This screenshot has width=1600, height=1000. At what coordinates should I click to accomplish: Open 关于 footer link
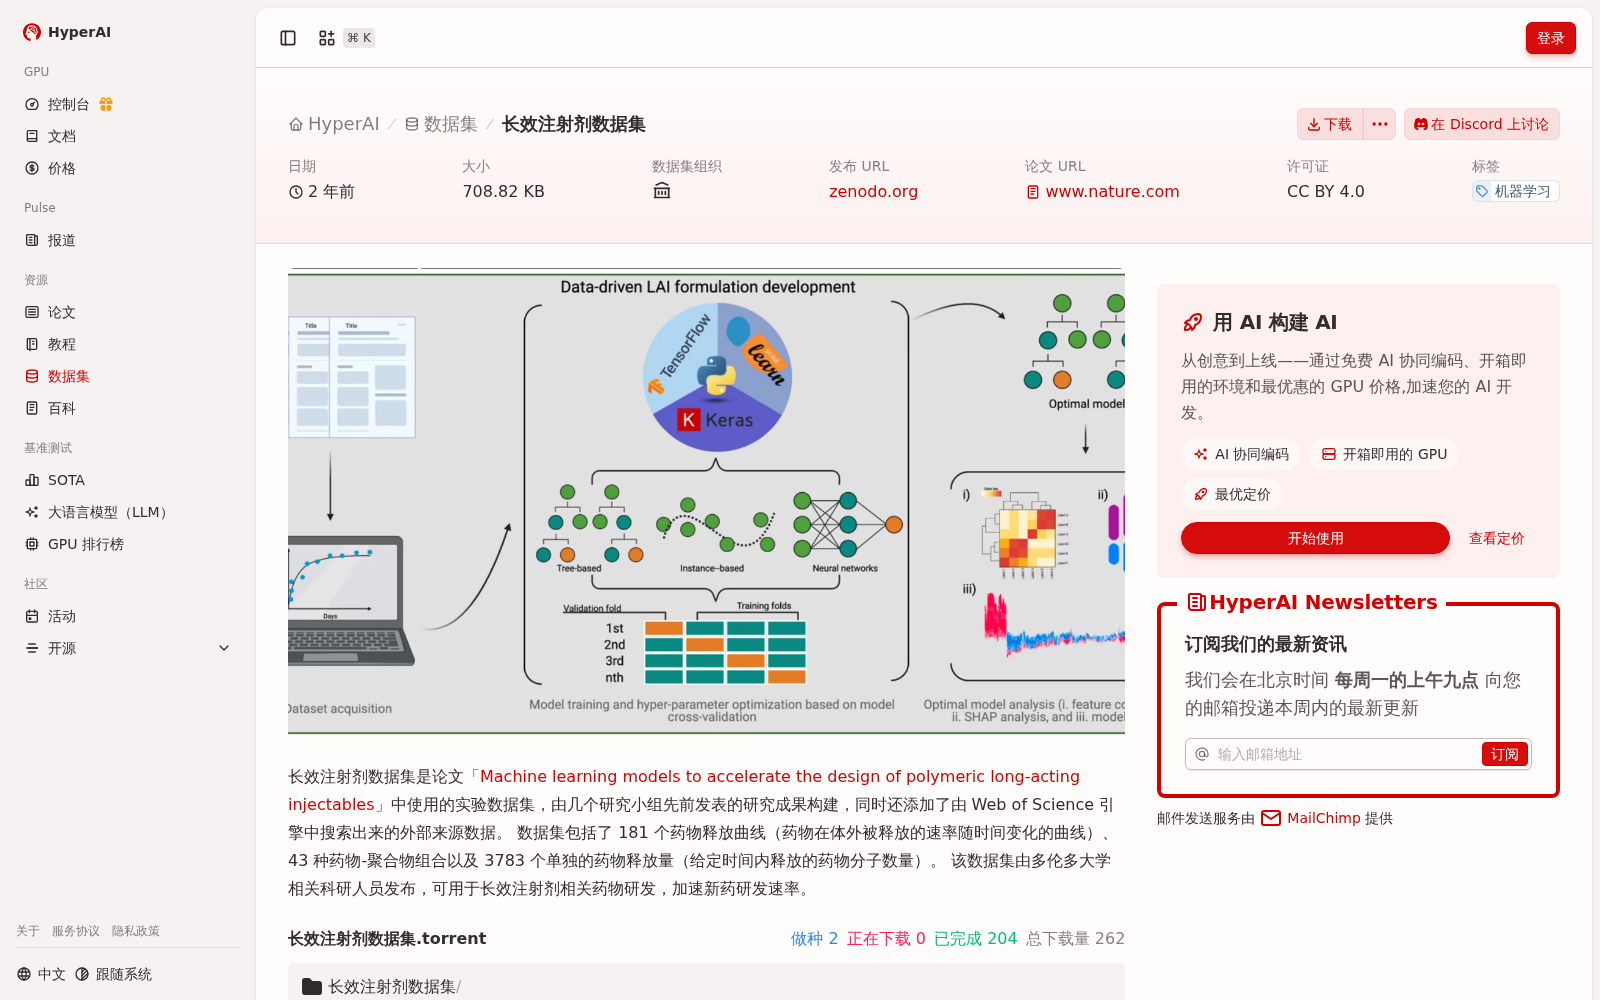pos(28,931)
